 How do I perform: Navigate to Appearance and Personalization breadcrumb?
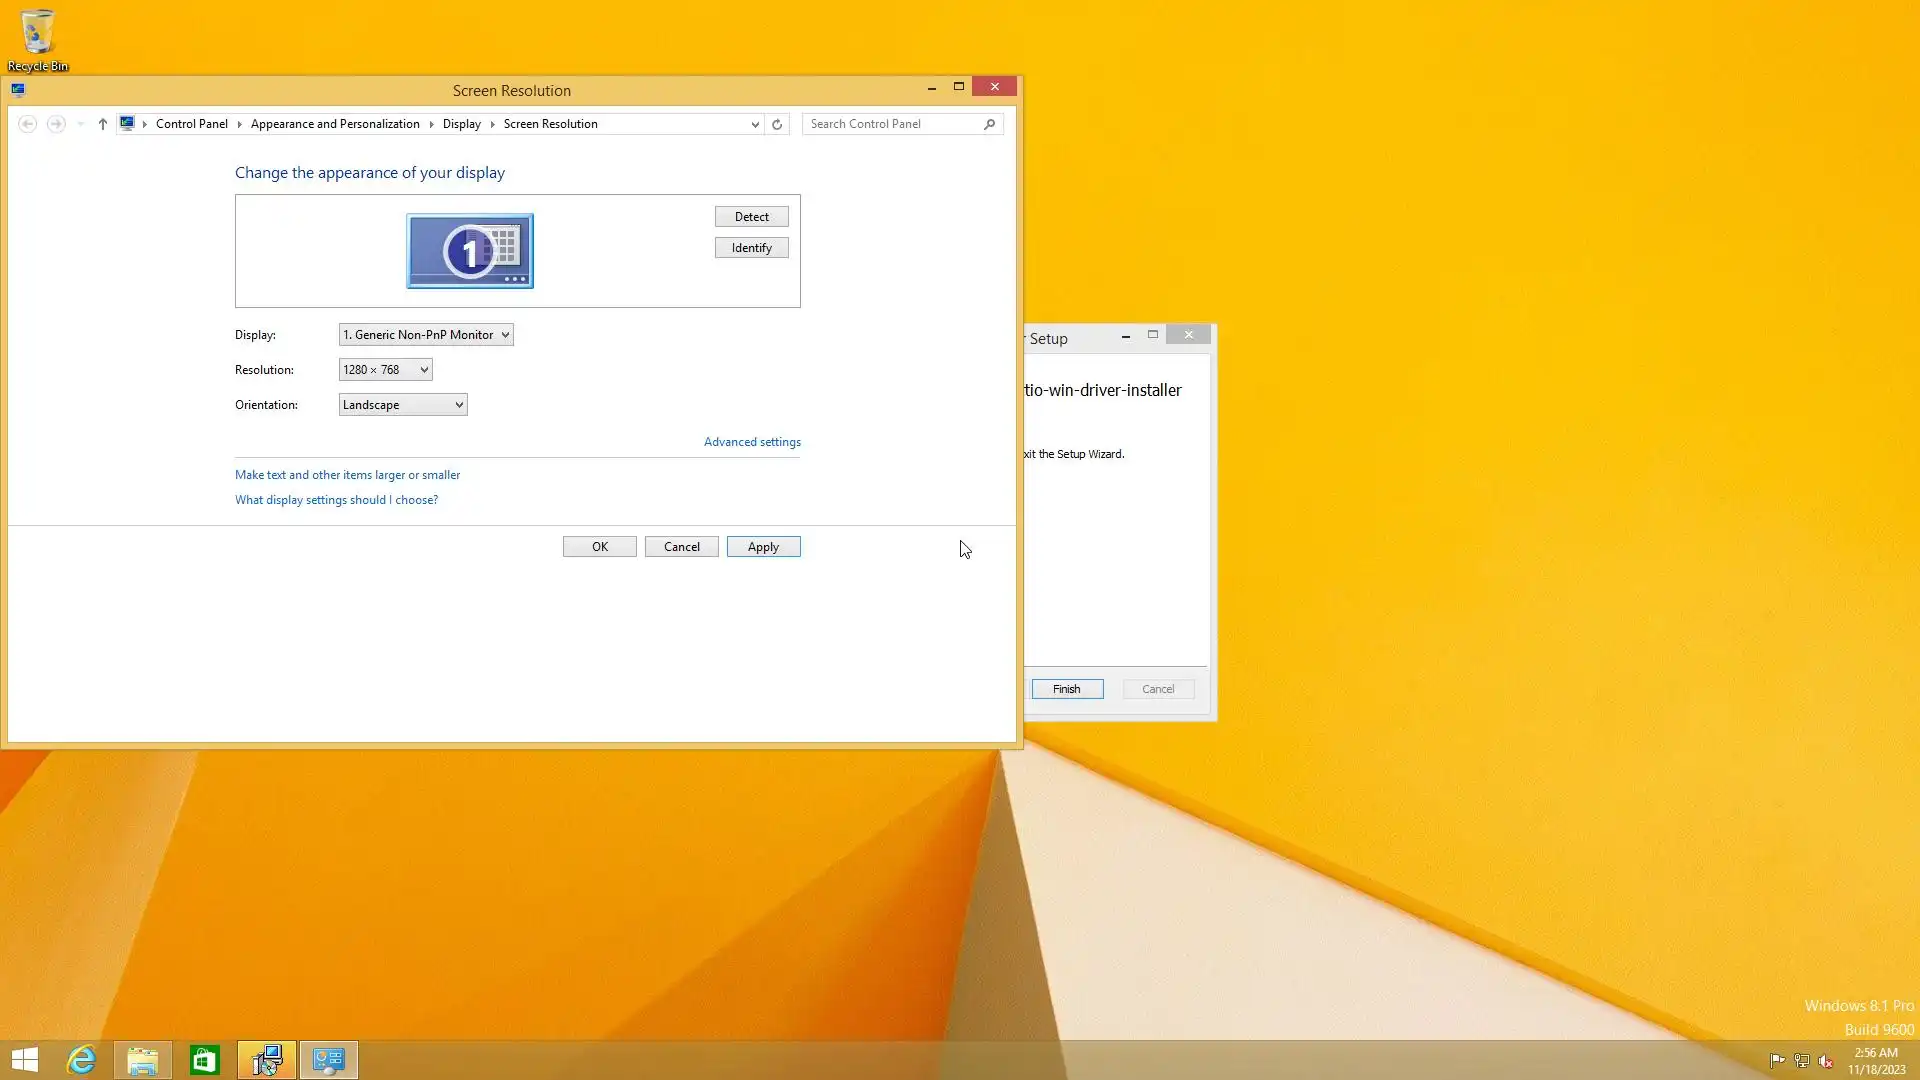pos(335,124)
